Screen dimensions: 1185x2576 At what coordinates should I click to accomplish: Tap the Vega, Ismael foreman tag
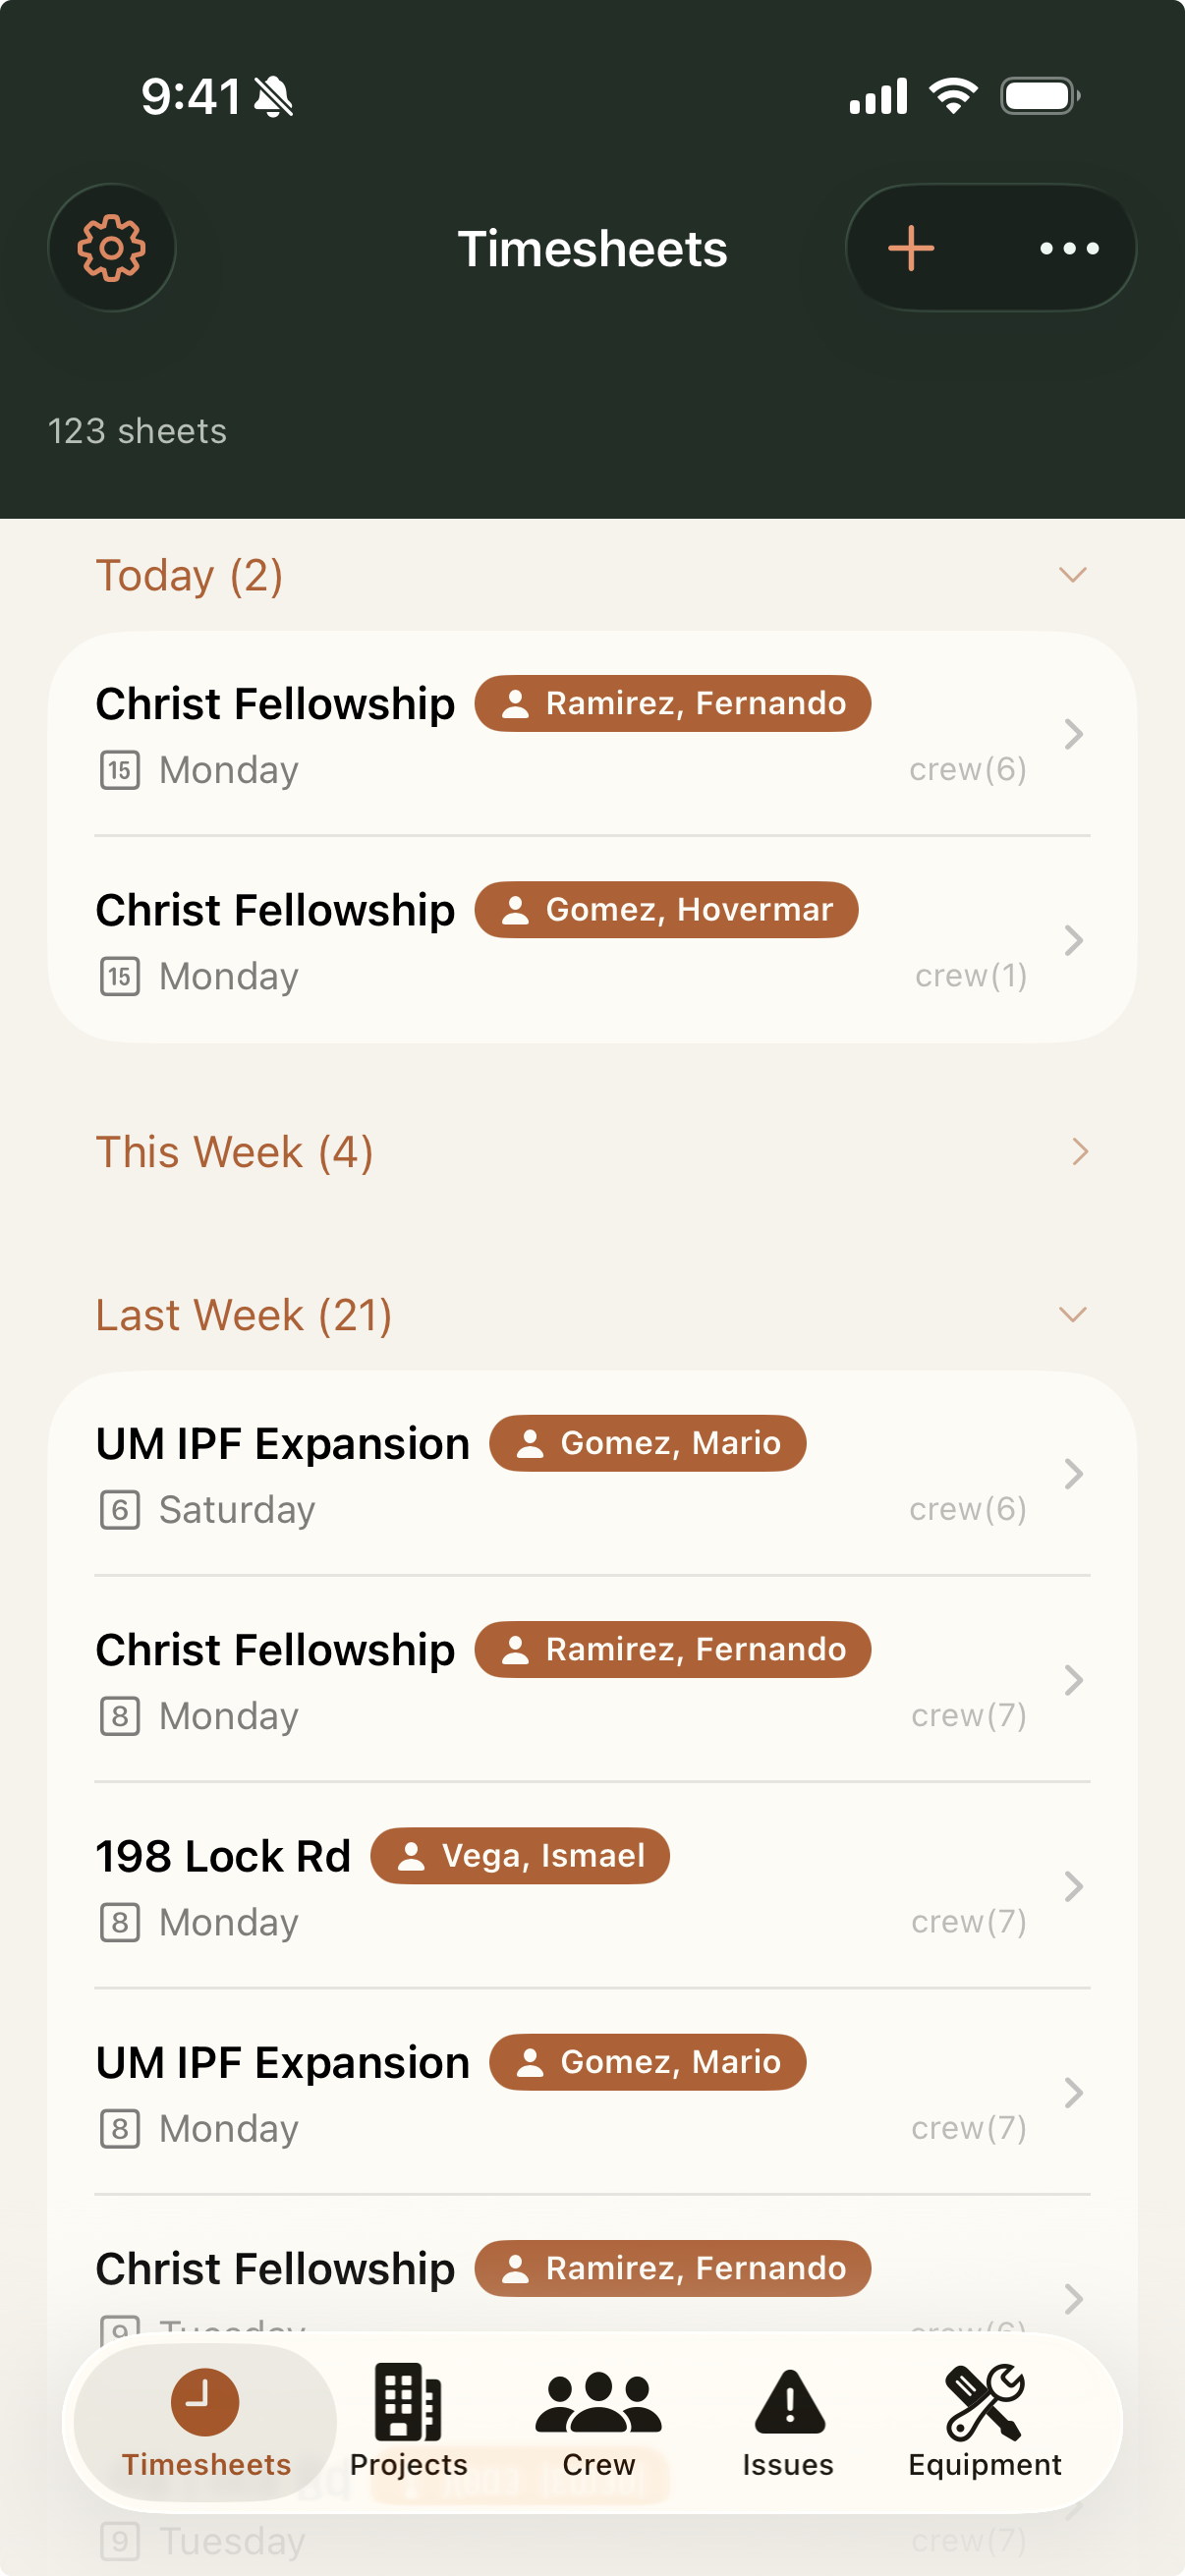click(520, 1855)
